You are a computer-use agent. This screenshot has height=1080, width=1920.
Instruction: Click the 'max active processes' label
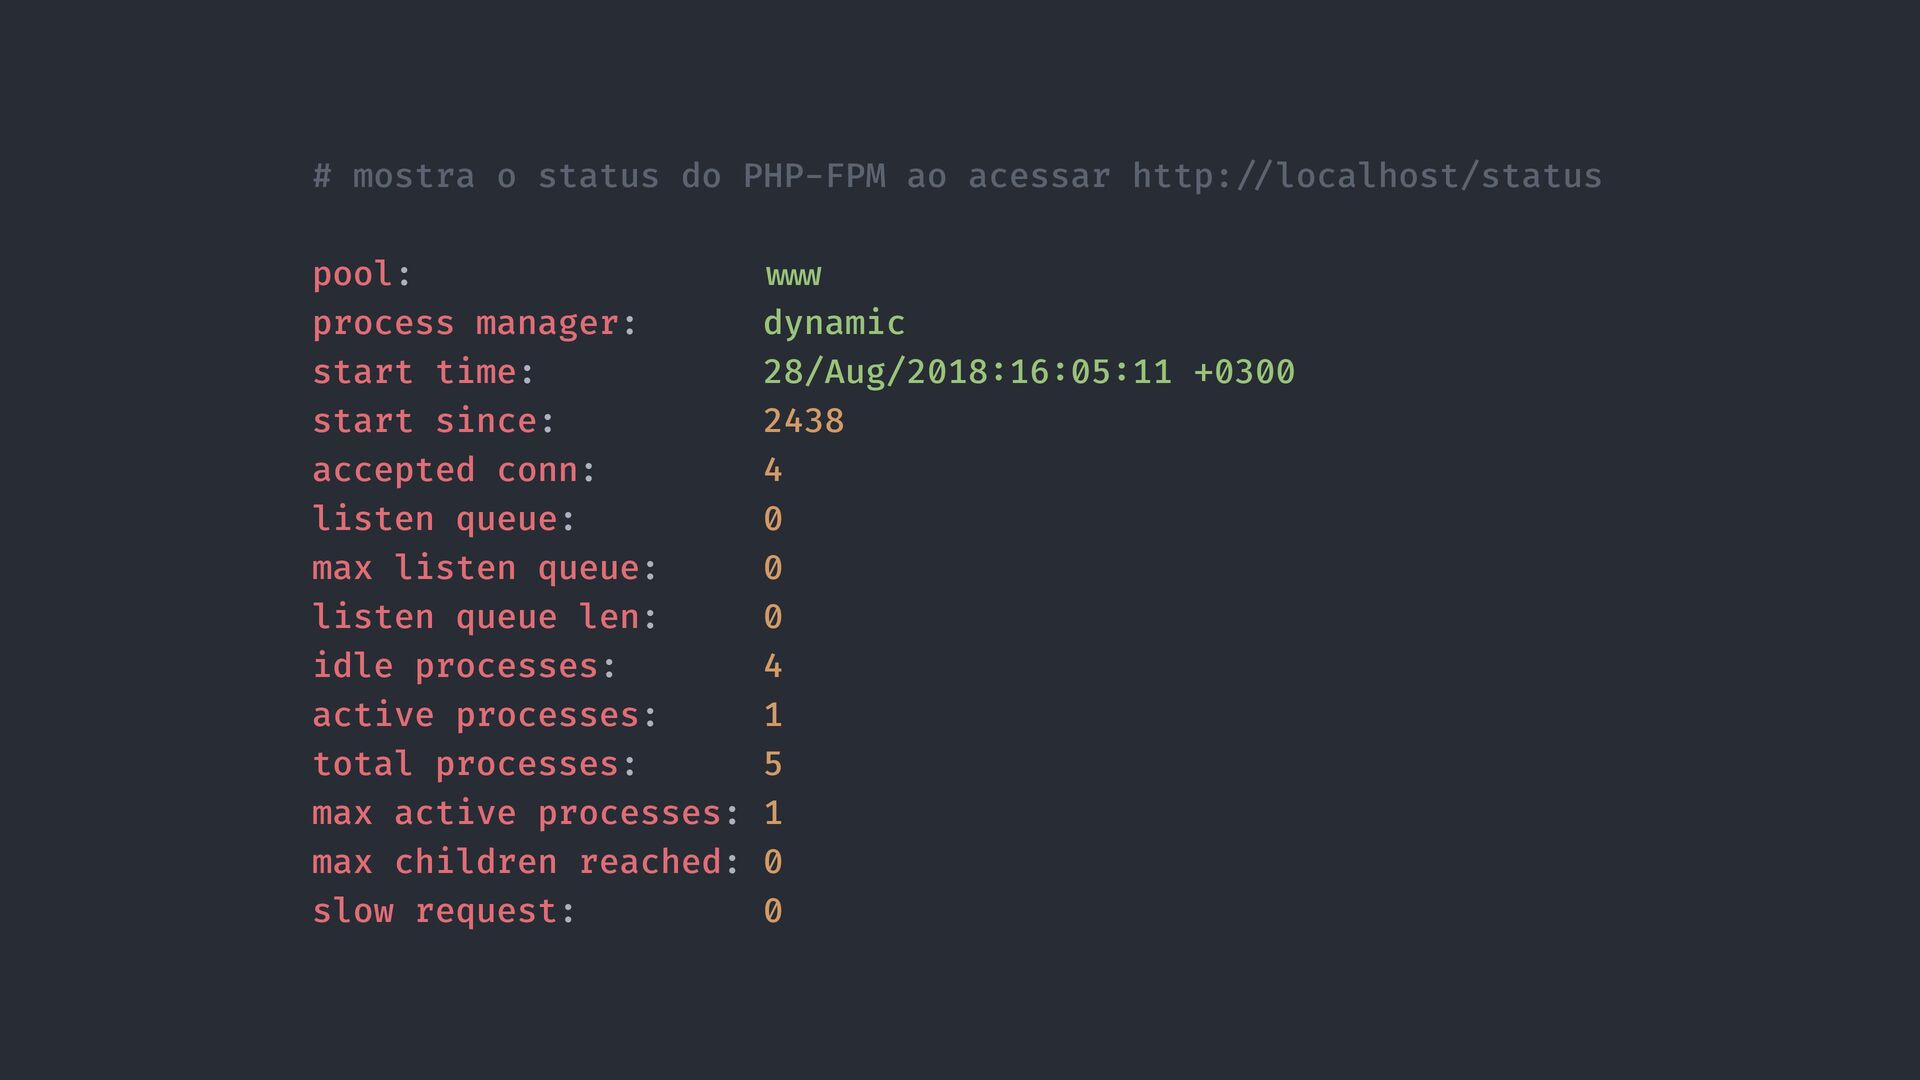[x=516, y=813]
